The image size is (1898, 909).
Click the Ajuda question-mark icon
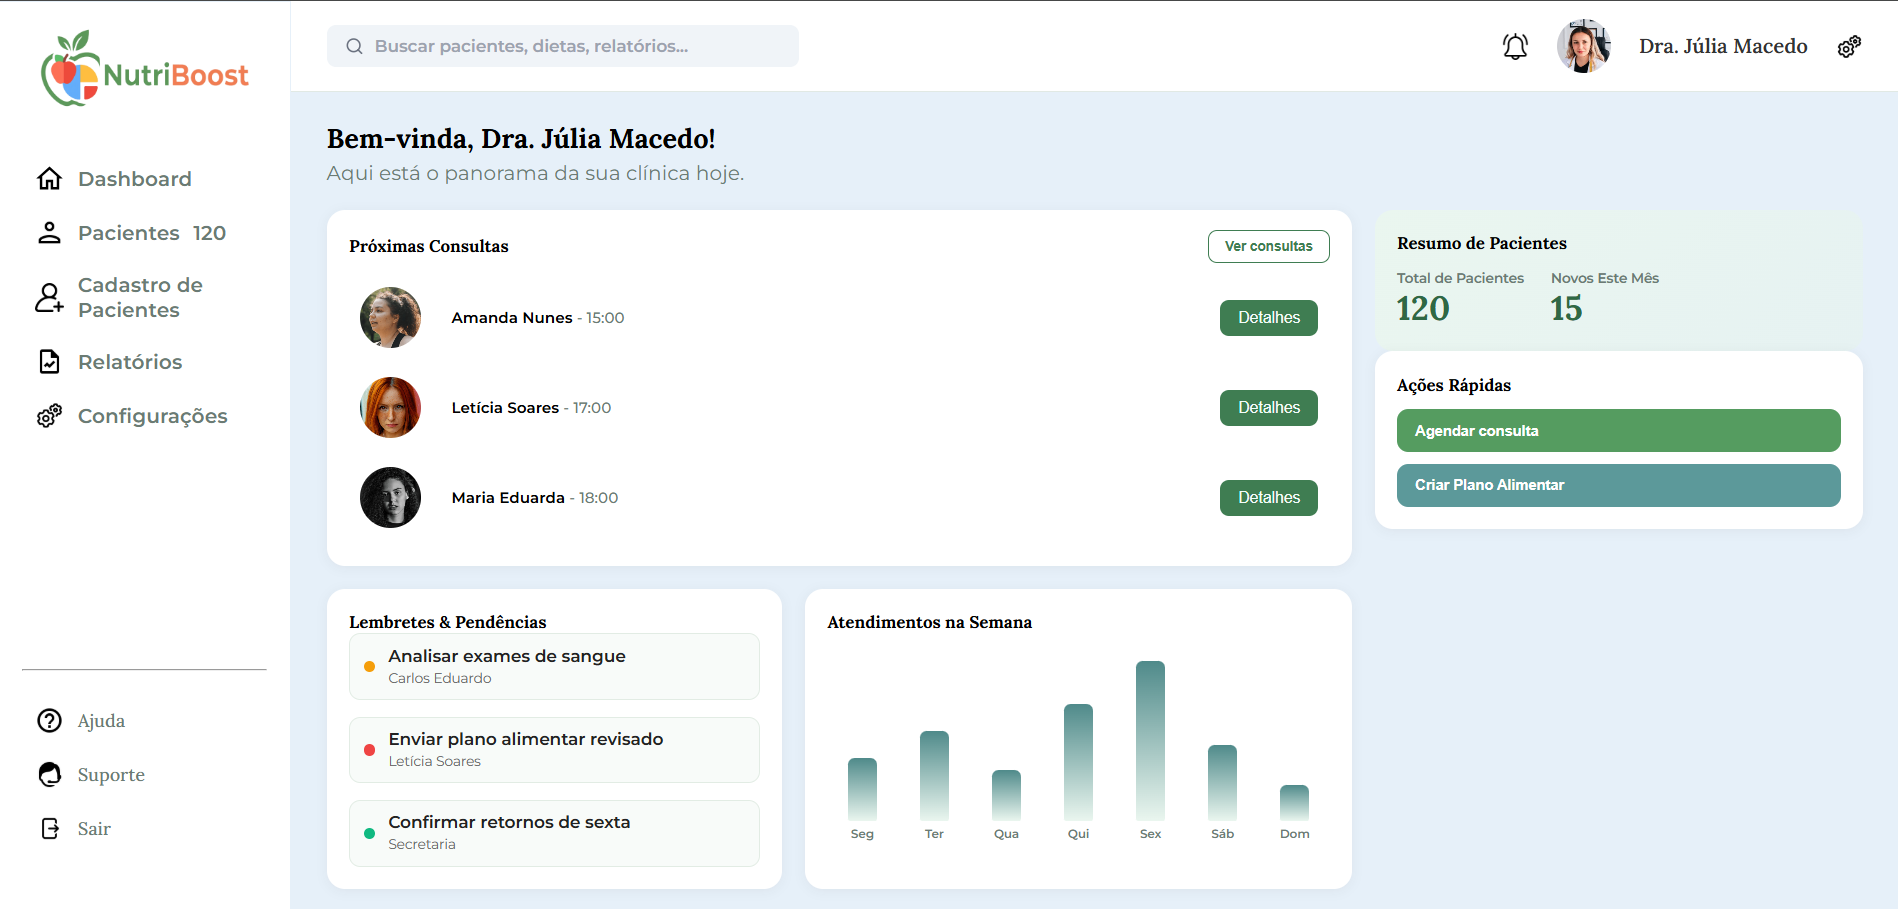click(49, 721)
